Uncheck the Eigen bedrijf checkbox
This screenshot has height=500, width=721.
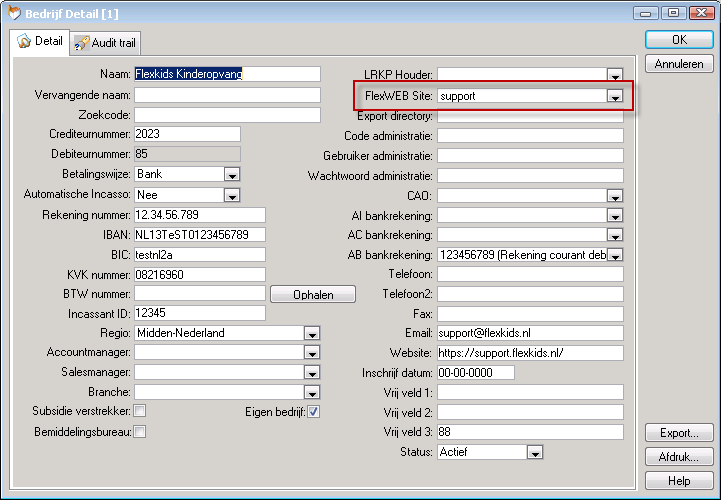coord(313,411)
